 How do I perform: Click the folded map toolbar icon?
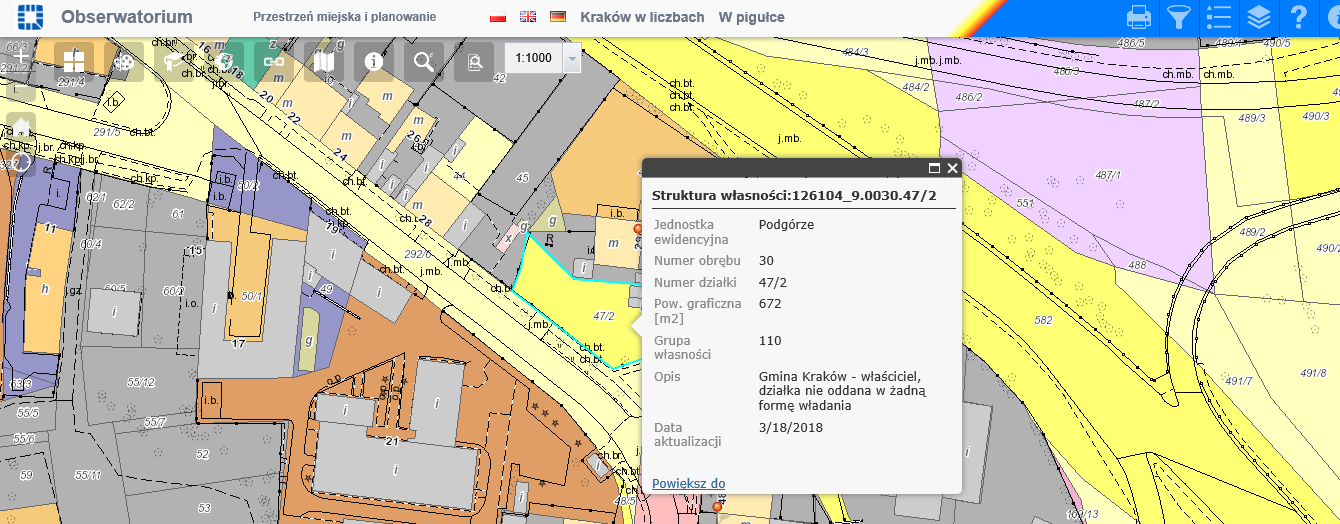(324, 61)
